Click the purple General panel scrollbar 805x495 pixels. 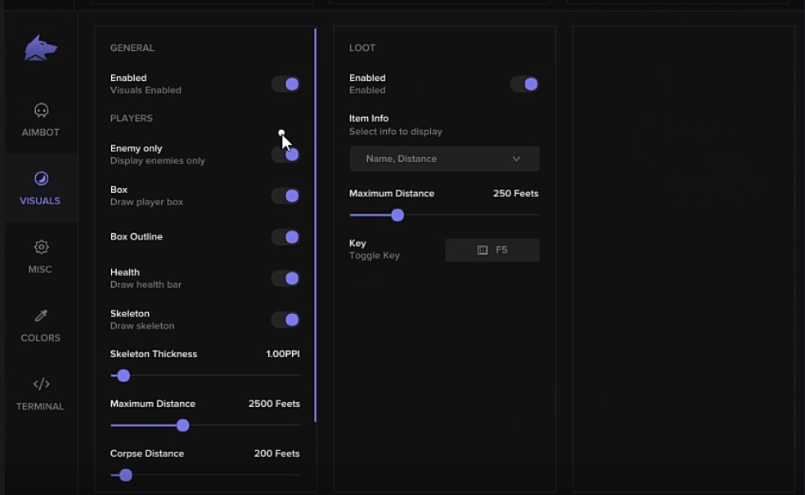[x=315, y=225]
